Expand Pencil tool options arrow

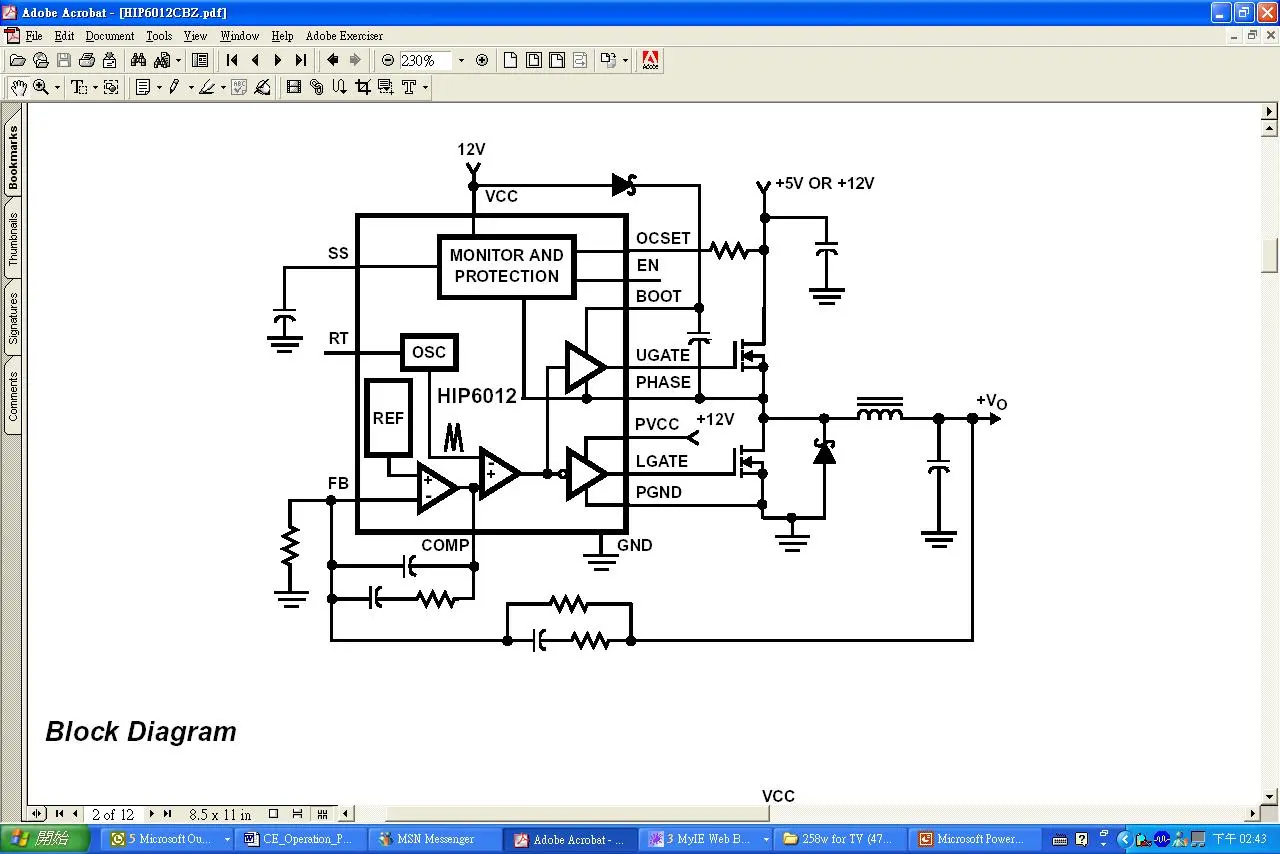click(190, 88)
